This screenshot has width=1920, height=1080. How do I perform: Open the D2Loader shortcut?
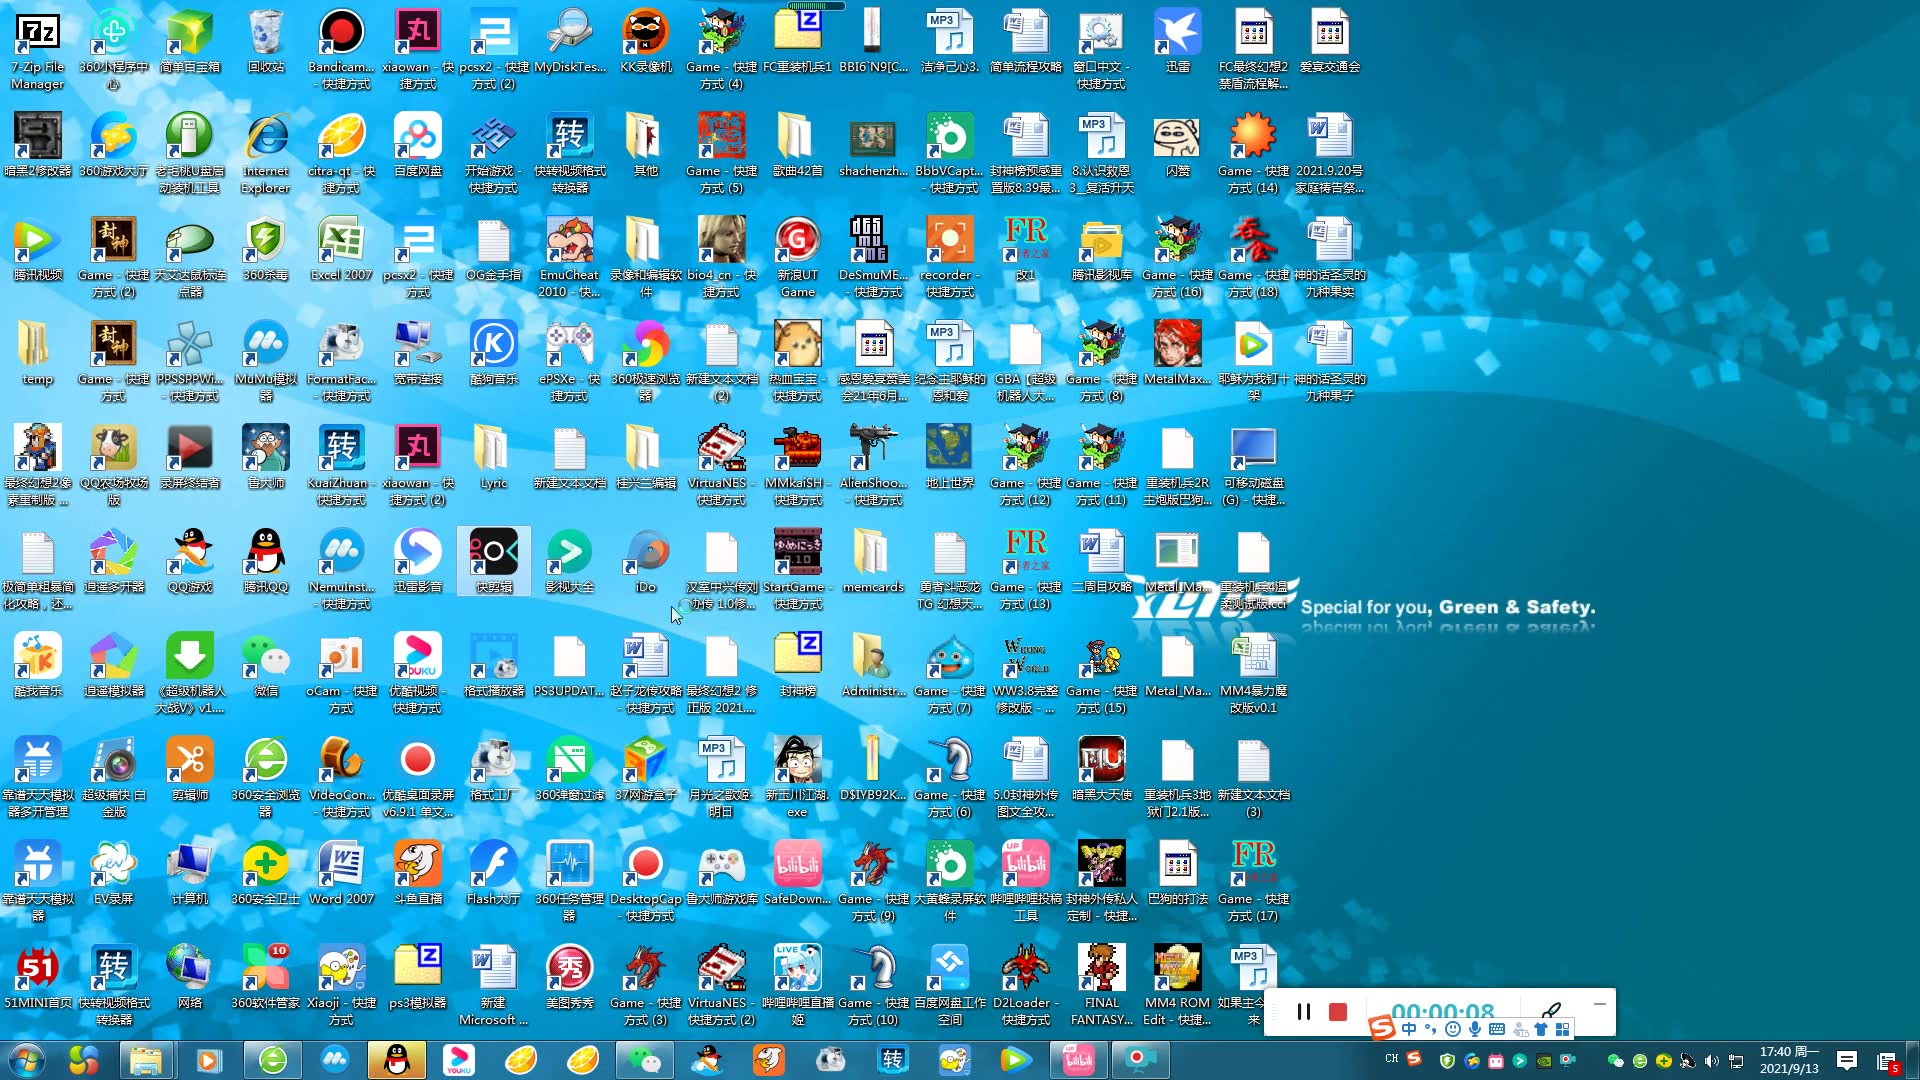[x=1026, y=985]
